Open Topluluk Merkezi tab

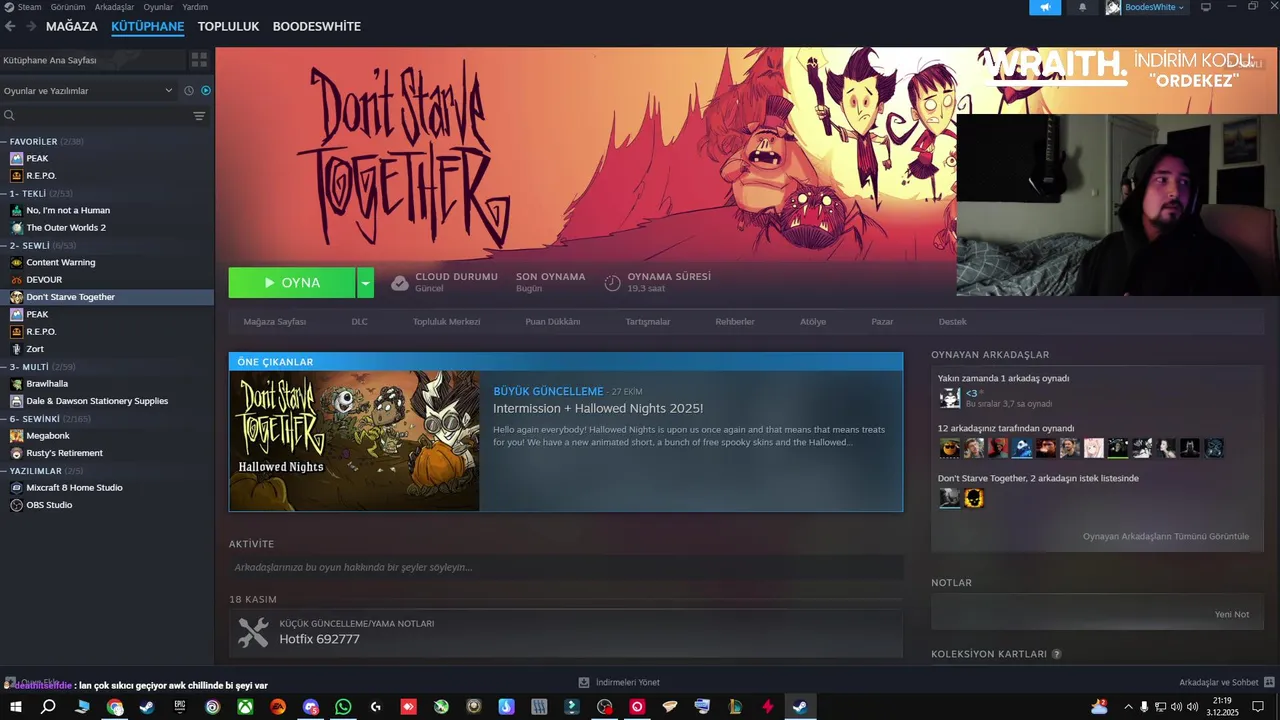[447, 322]
